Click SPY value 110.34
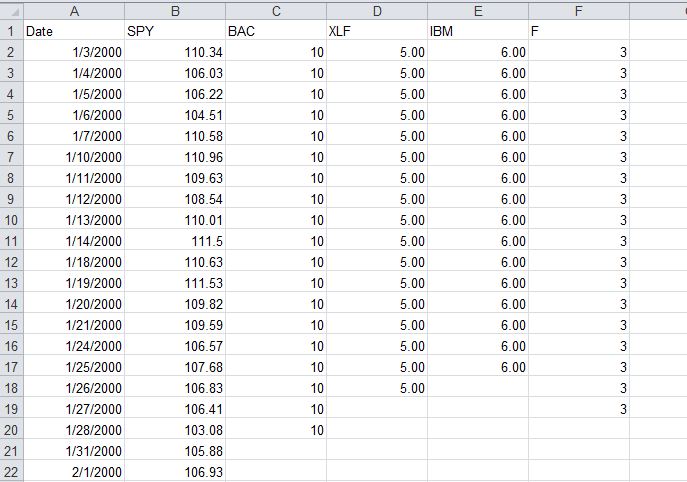Screen dimensions: 687x482 [x=175, y=52]
